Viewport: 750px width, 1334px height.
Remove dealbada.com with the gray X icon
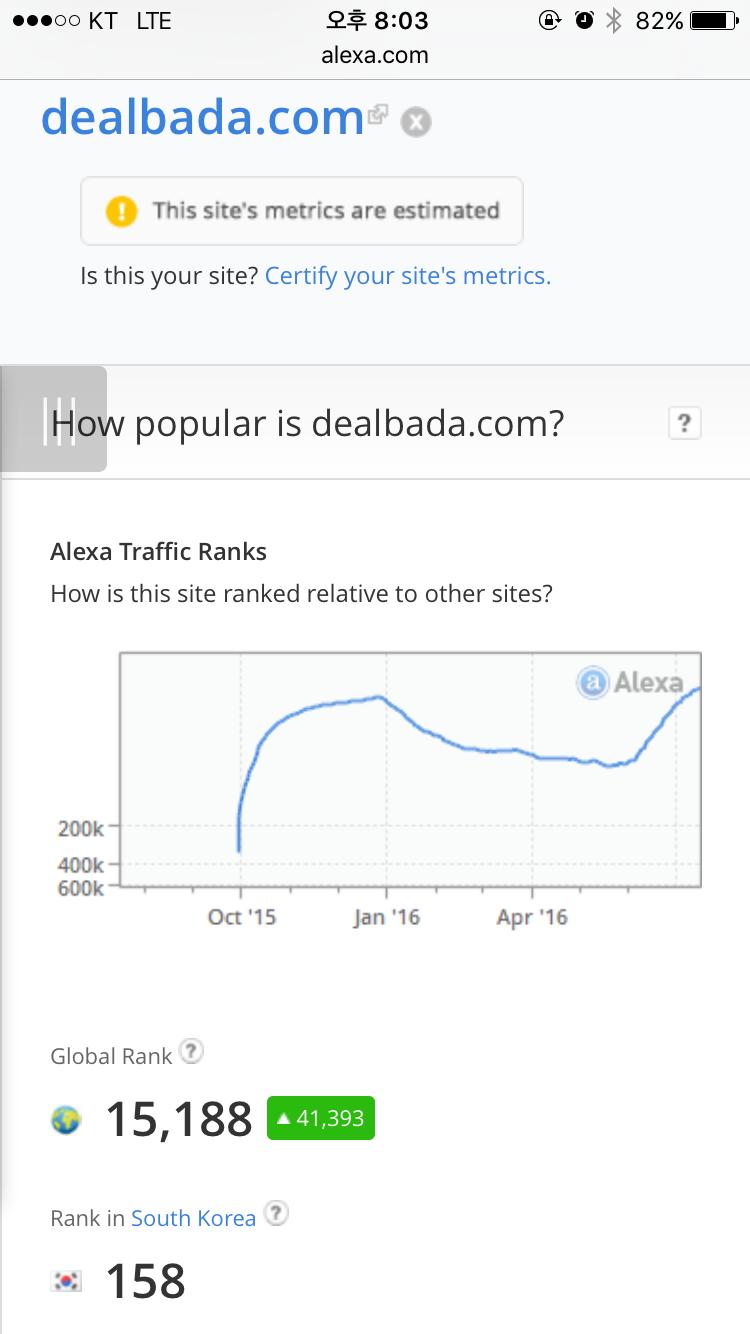(416, 123)
